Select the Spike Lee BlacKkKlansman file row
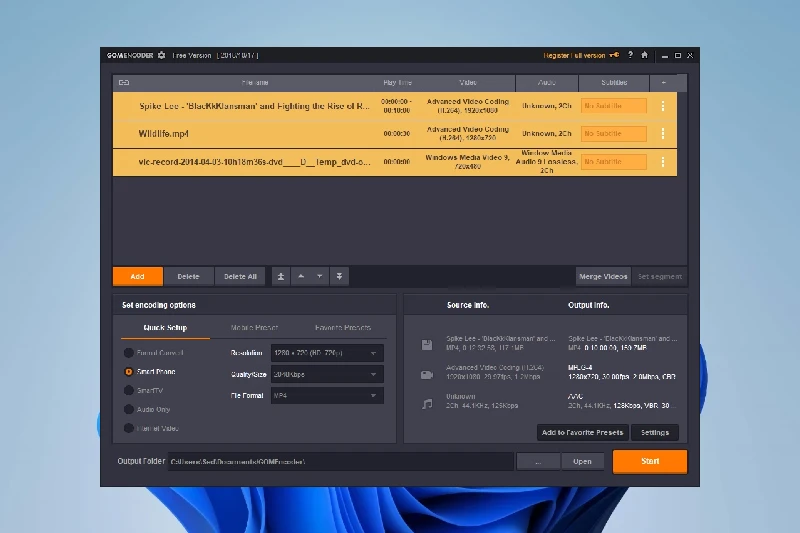800x533 pixels. pos(395,106)
